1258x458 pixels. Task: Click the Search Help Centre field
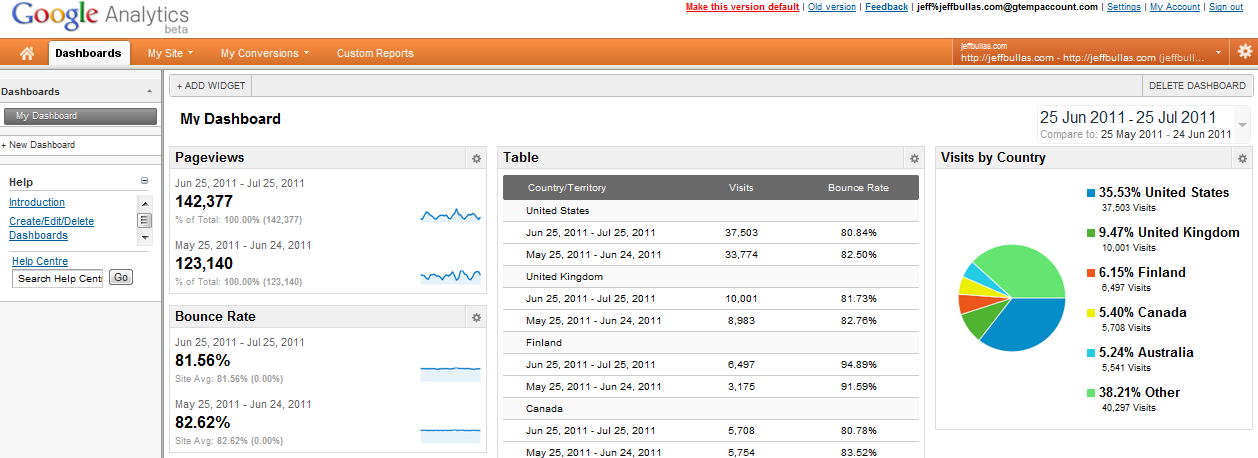[x=58, y=278]
